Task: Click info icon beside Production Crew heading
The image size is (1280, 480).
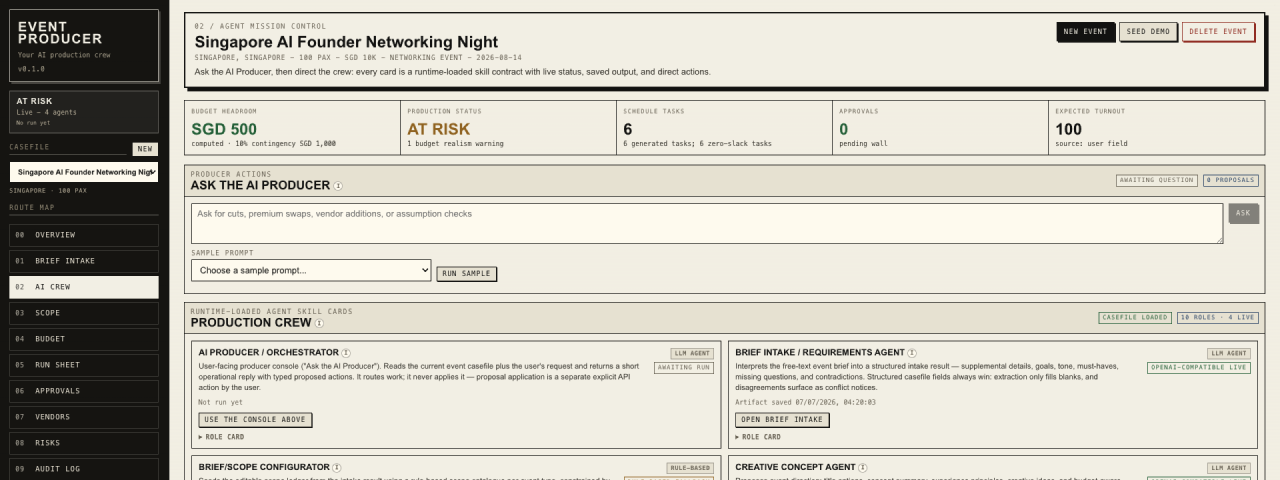Action: click(x=319, y=323)
